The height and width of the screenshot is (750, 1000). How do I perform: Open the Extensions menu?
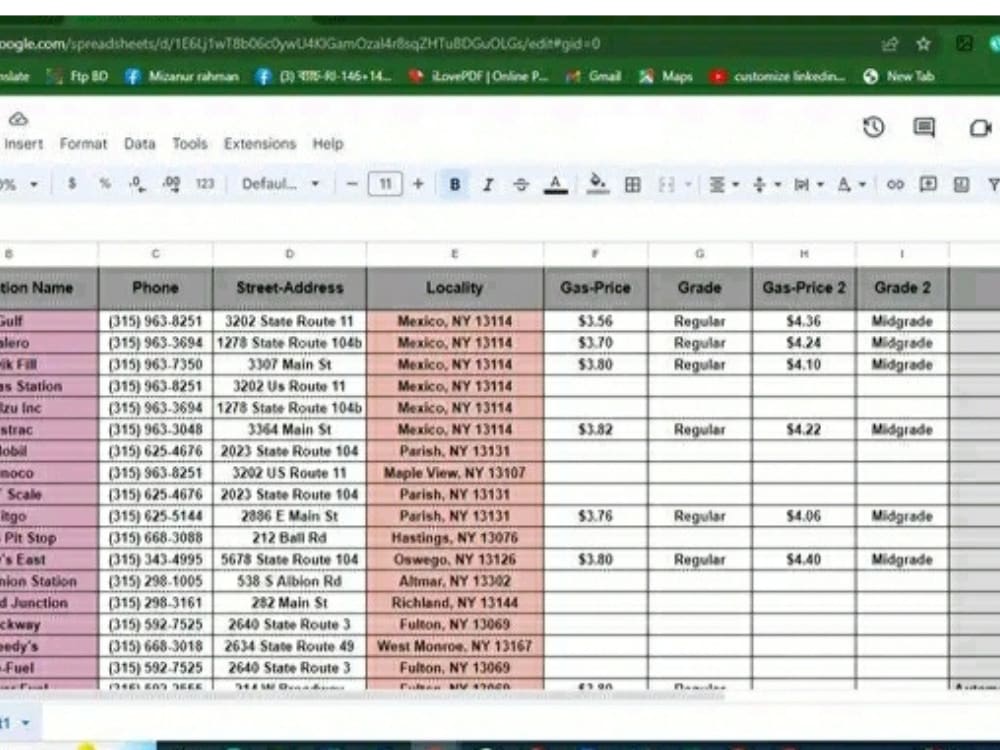(260, 143)
